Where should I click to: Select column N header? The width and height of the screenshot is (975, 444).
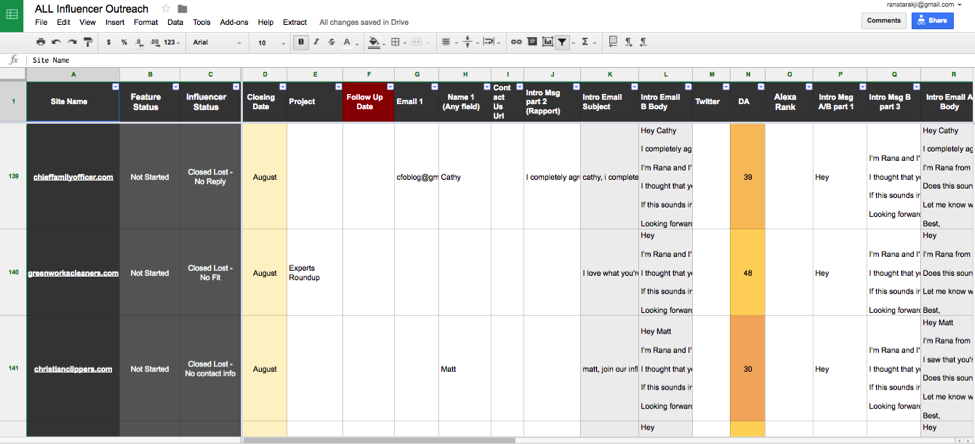[748, 75]
